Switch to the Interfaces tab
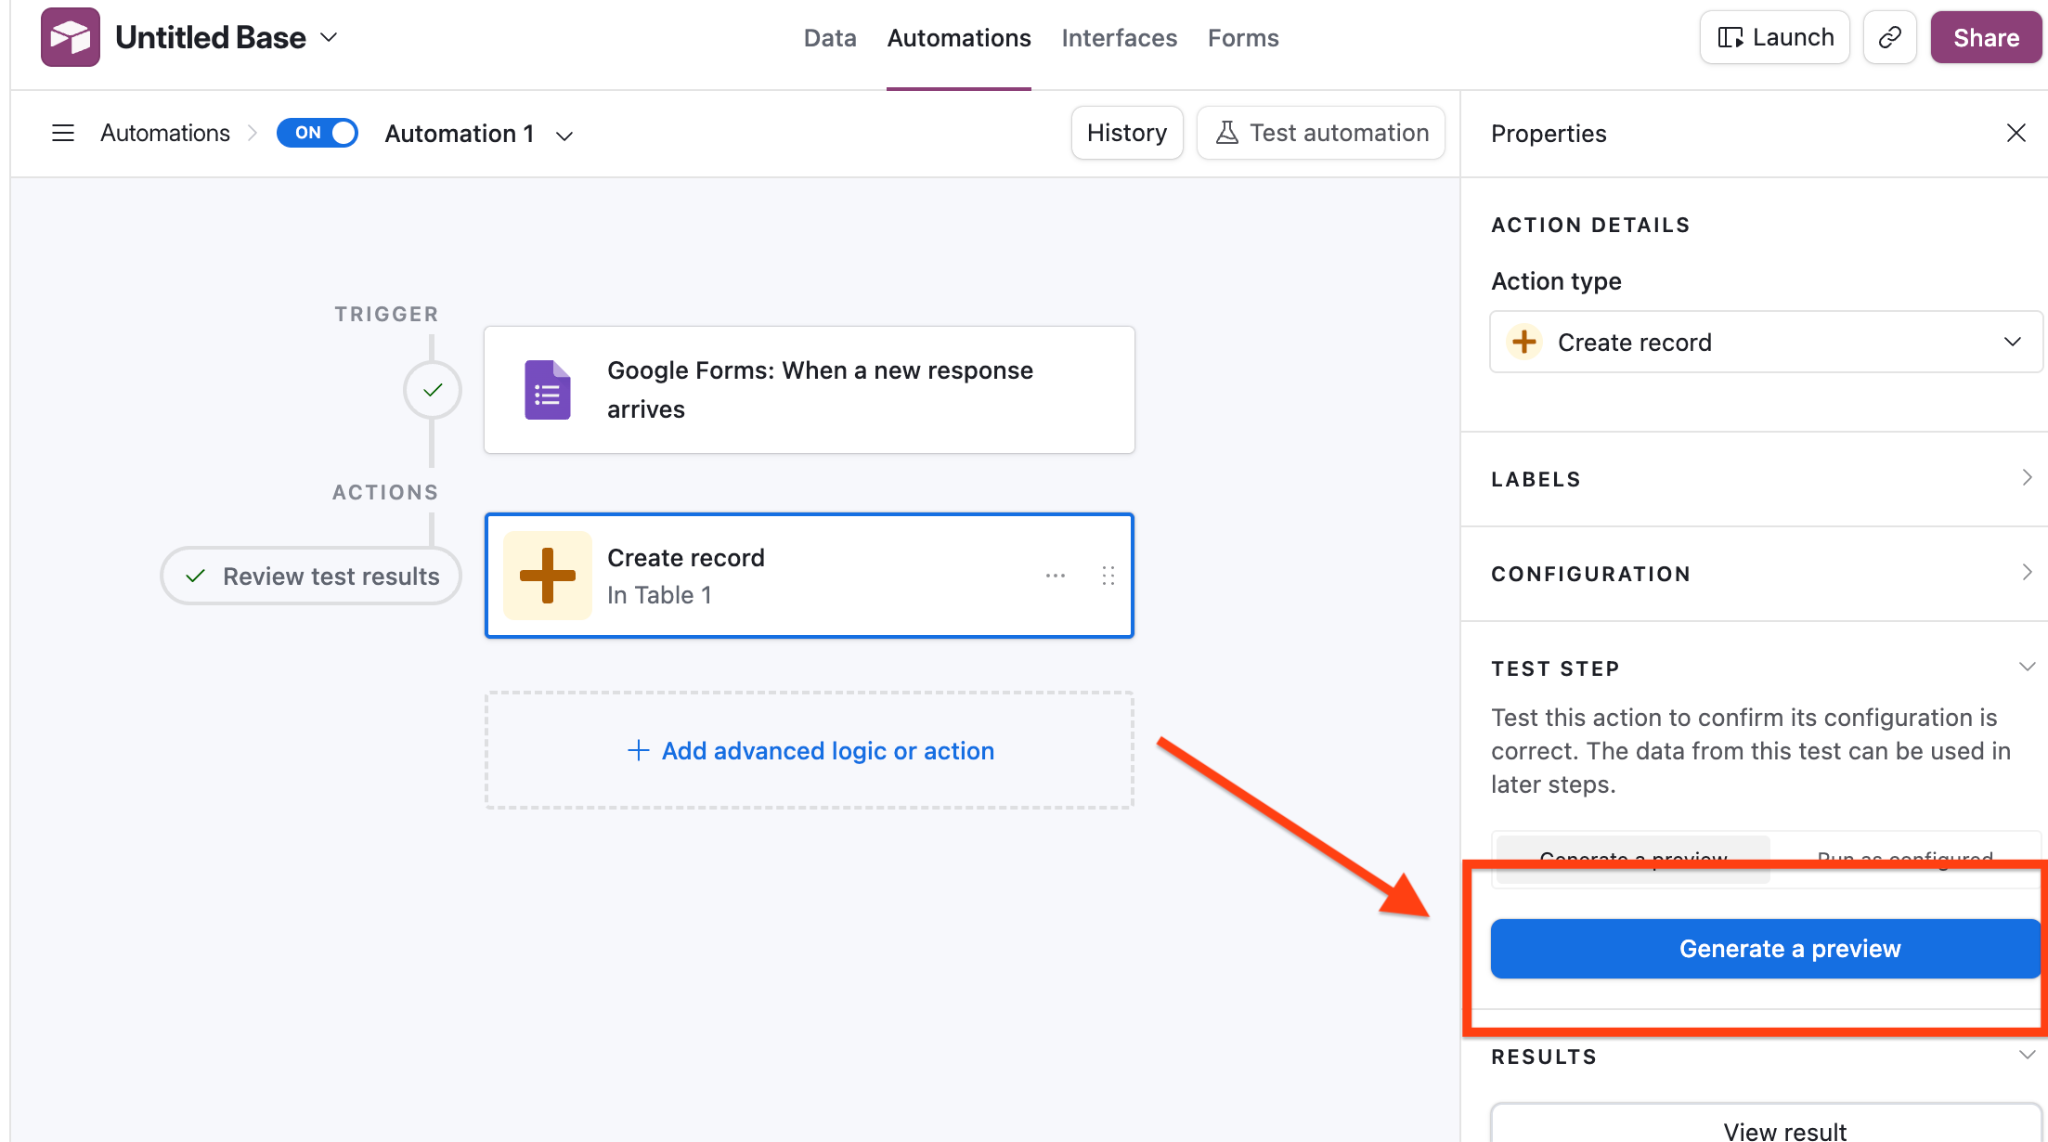 [1119, 37]
